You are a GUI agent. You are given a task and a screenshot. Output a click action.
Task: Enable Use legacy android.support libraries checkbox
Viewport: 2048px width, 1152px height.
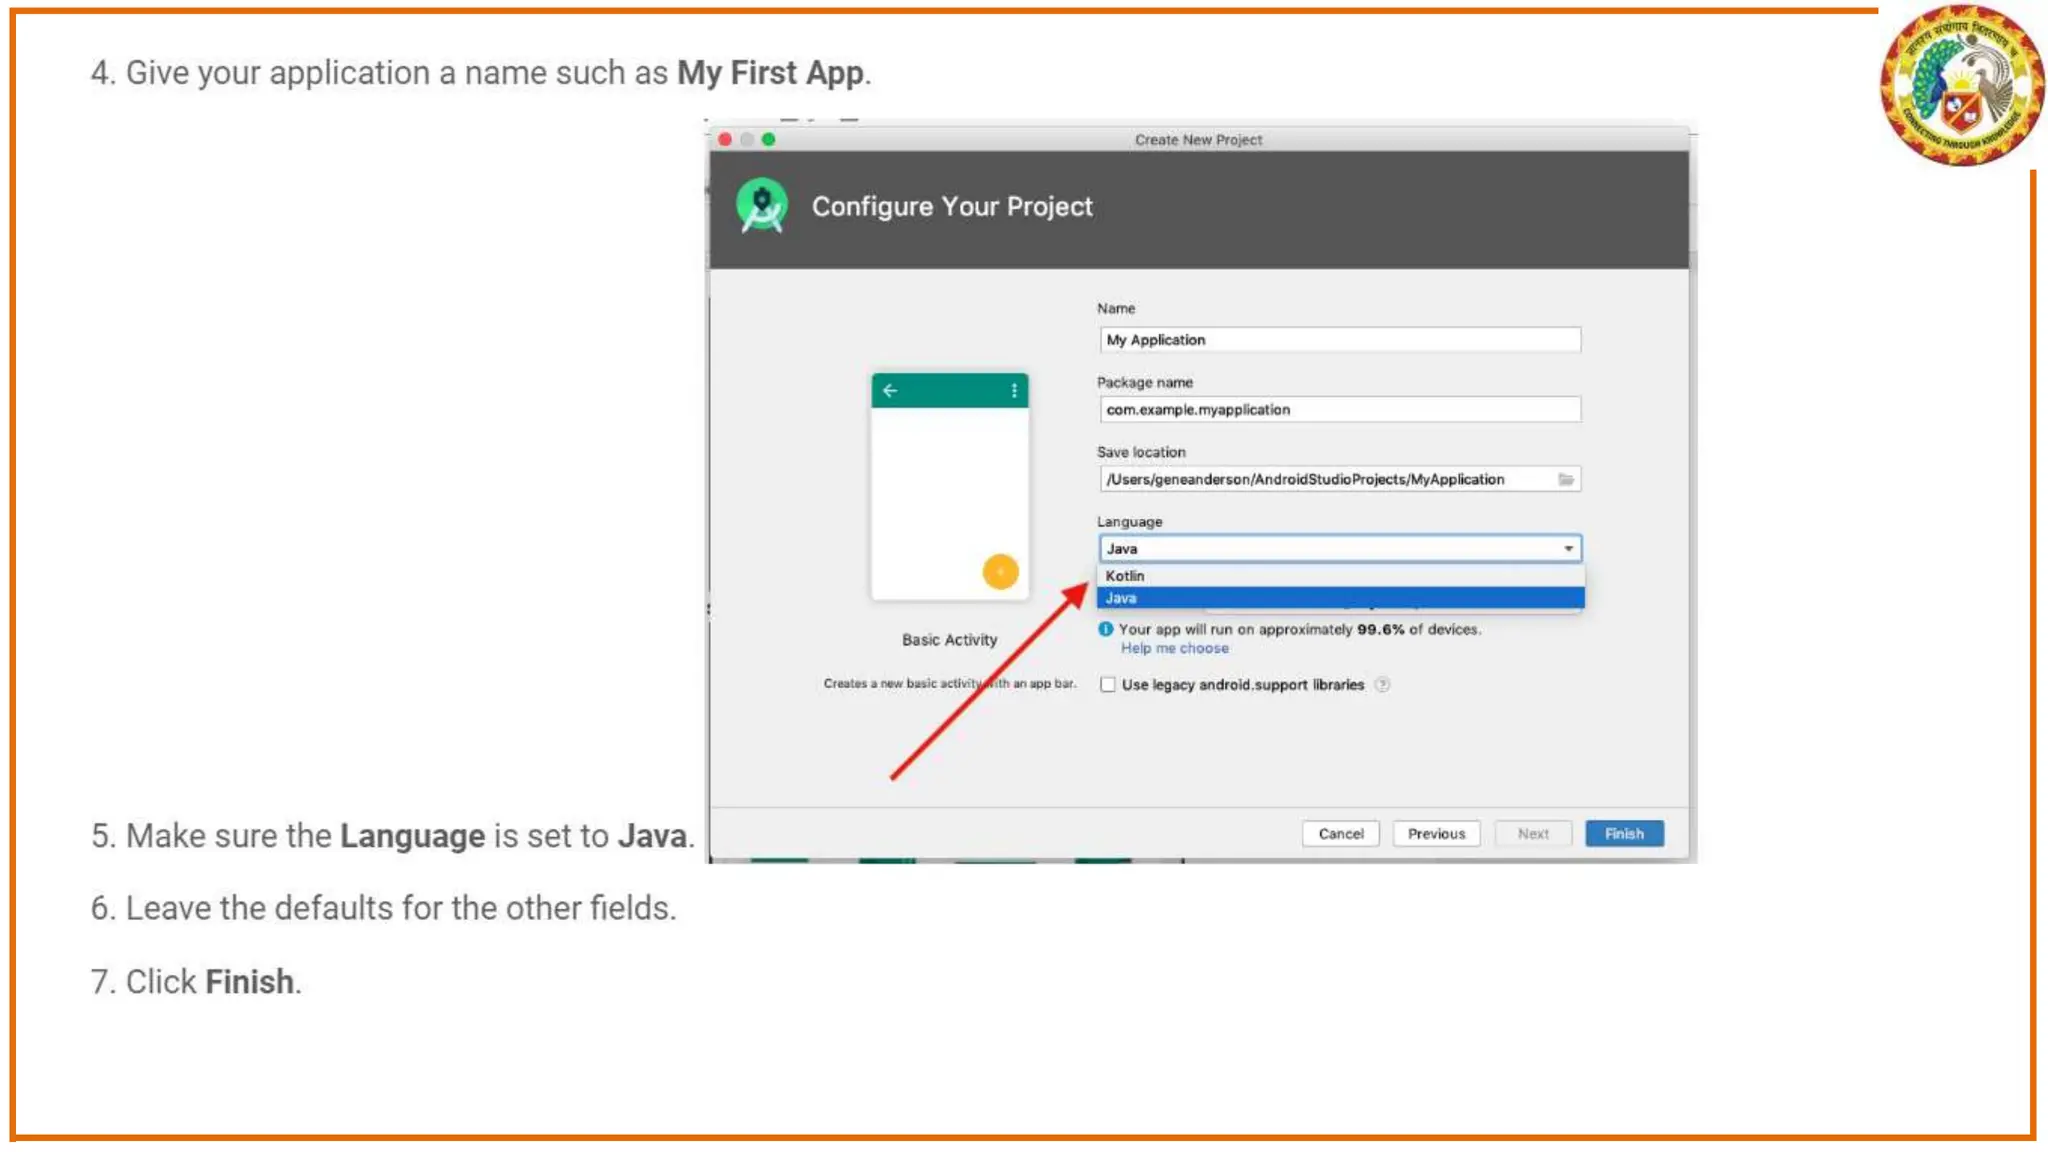(1108, 685)
